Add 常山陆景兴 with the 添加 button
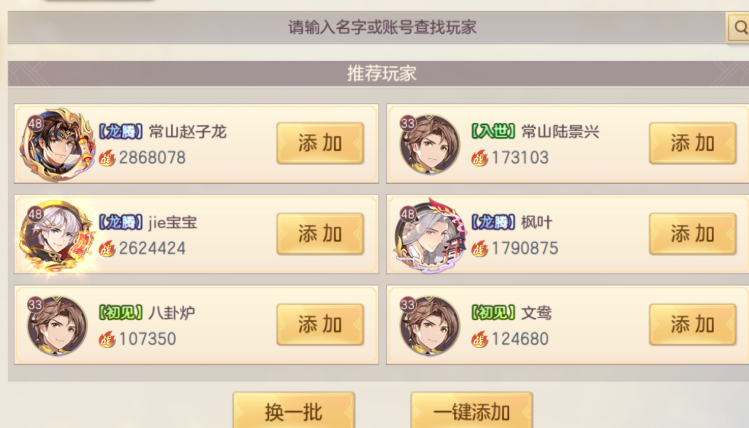Image resolution: width=749 pixels, height=428 pixels. [693, 143]
